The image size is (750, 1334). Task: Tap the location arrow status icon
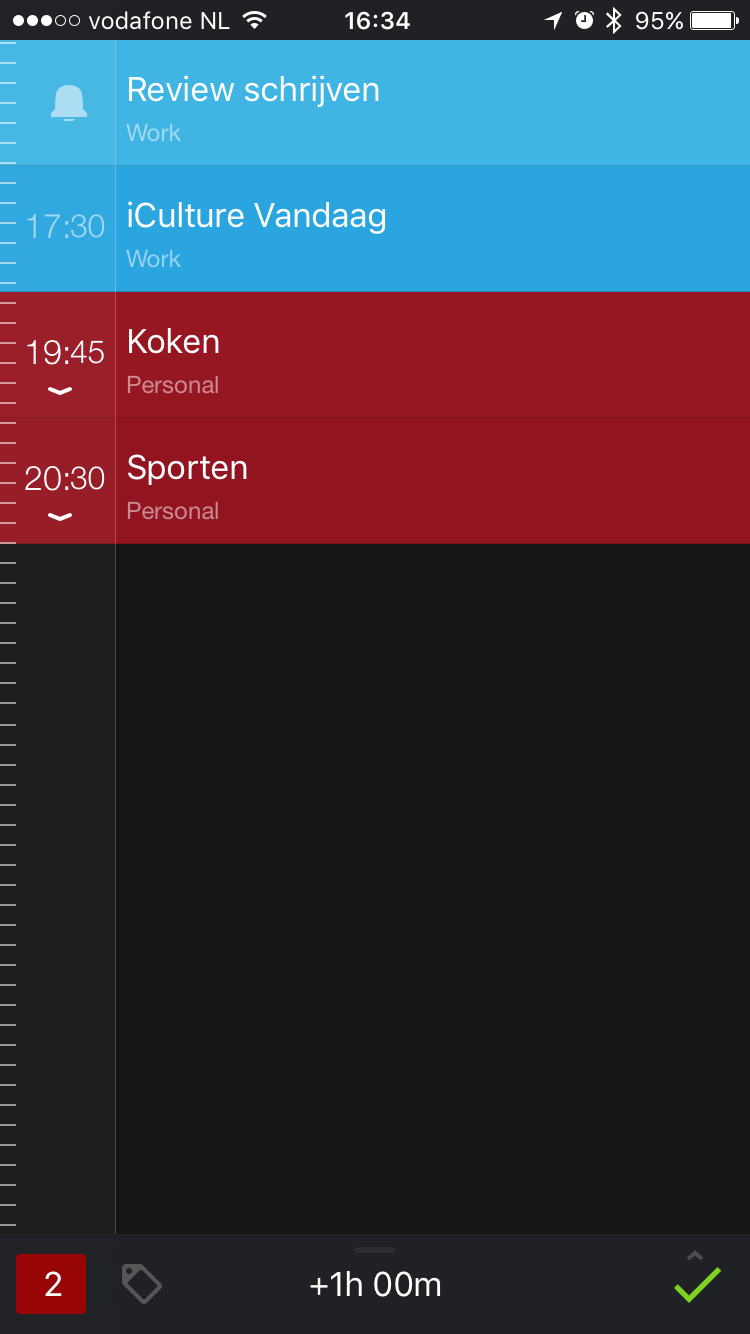pos(553,20)
